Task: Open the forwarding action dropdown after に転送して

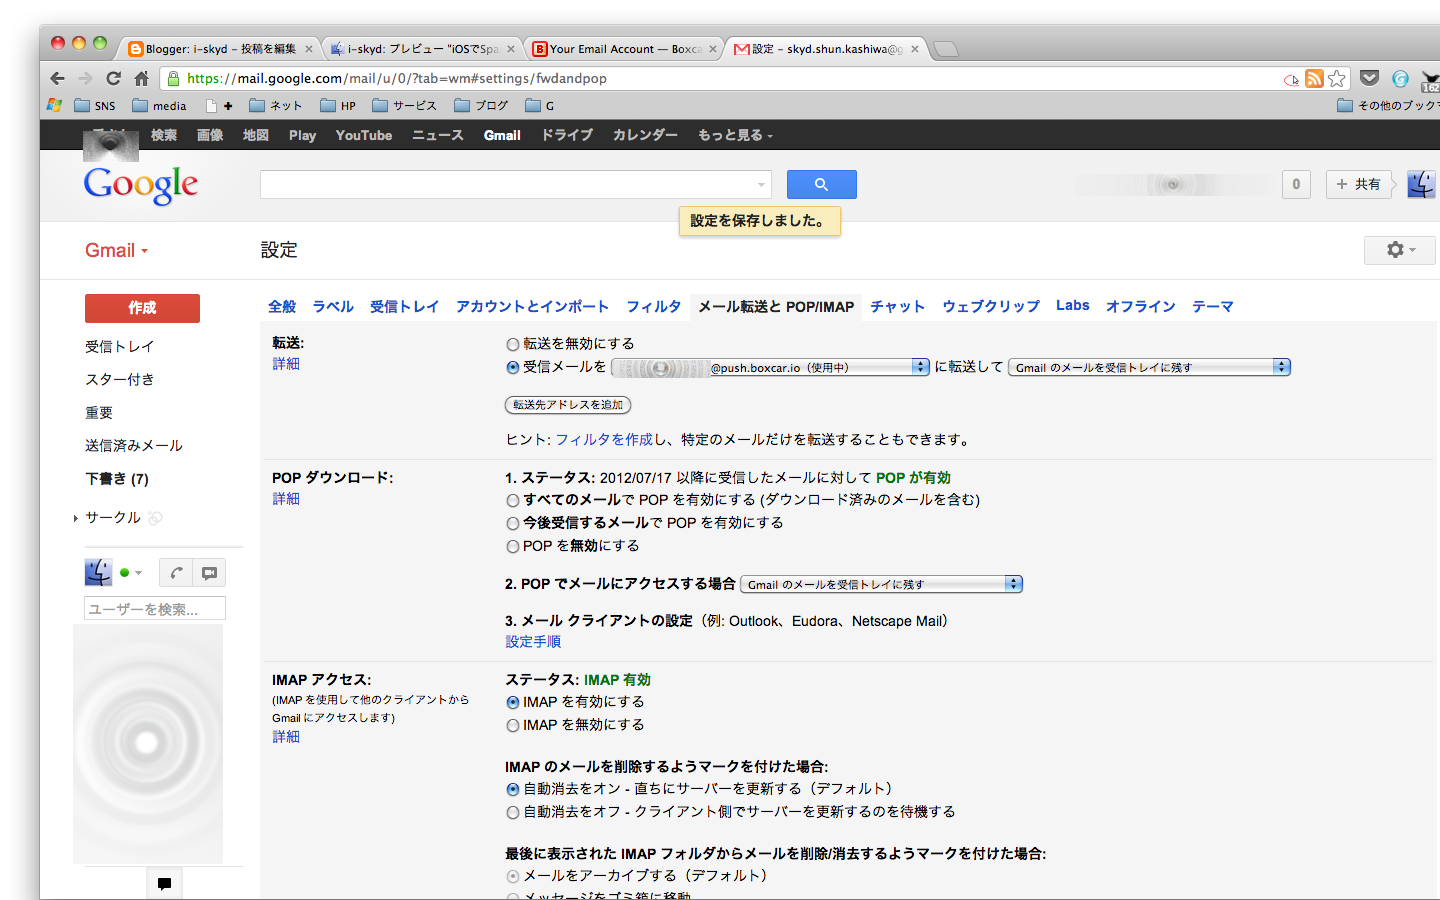Action: click(x=1149, y=367)
